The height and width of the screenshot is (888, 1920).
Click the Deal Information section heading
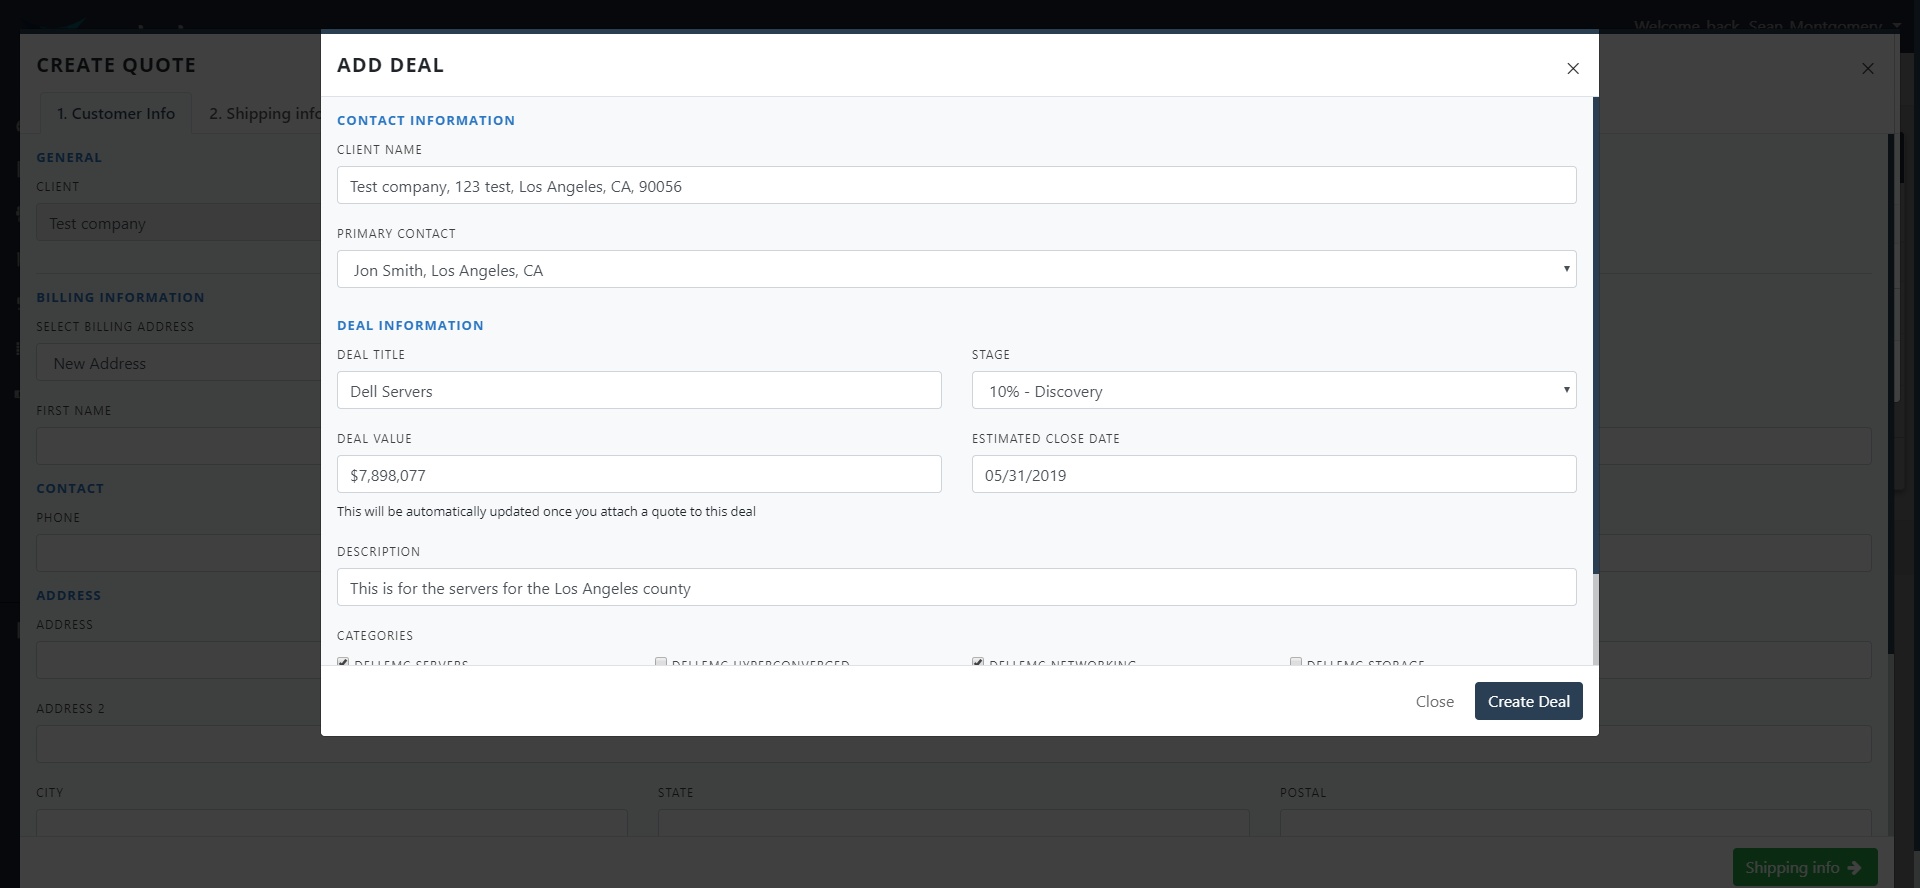pos(410,325)
